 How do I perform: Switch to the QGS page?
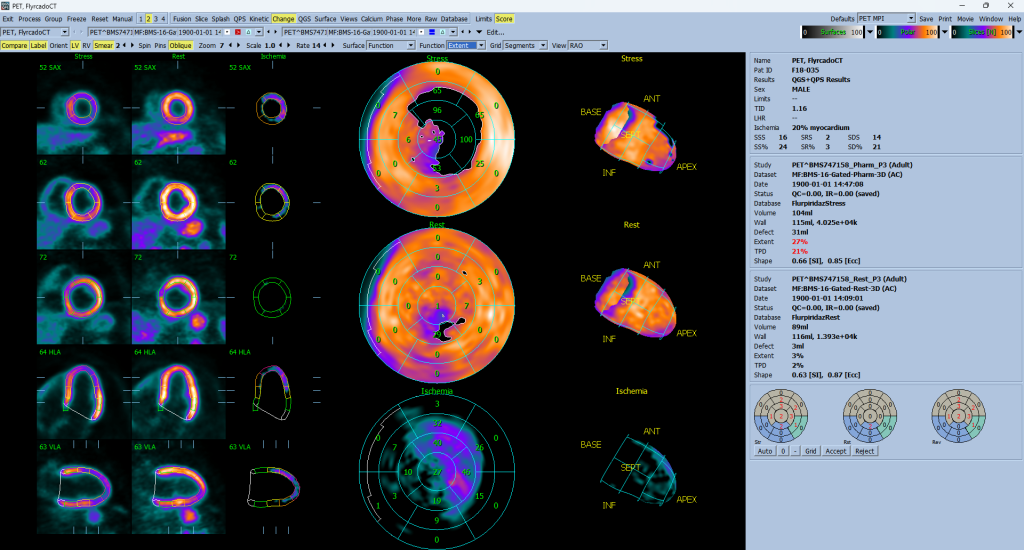304,19
